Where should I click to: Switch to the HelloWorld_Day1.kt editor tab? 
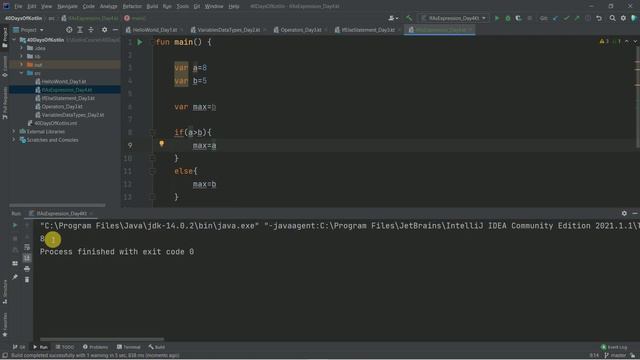tap(155, 30)
